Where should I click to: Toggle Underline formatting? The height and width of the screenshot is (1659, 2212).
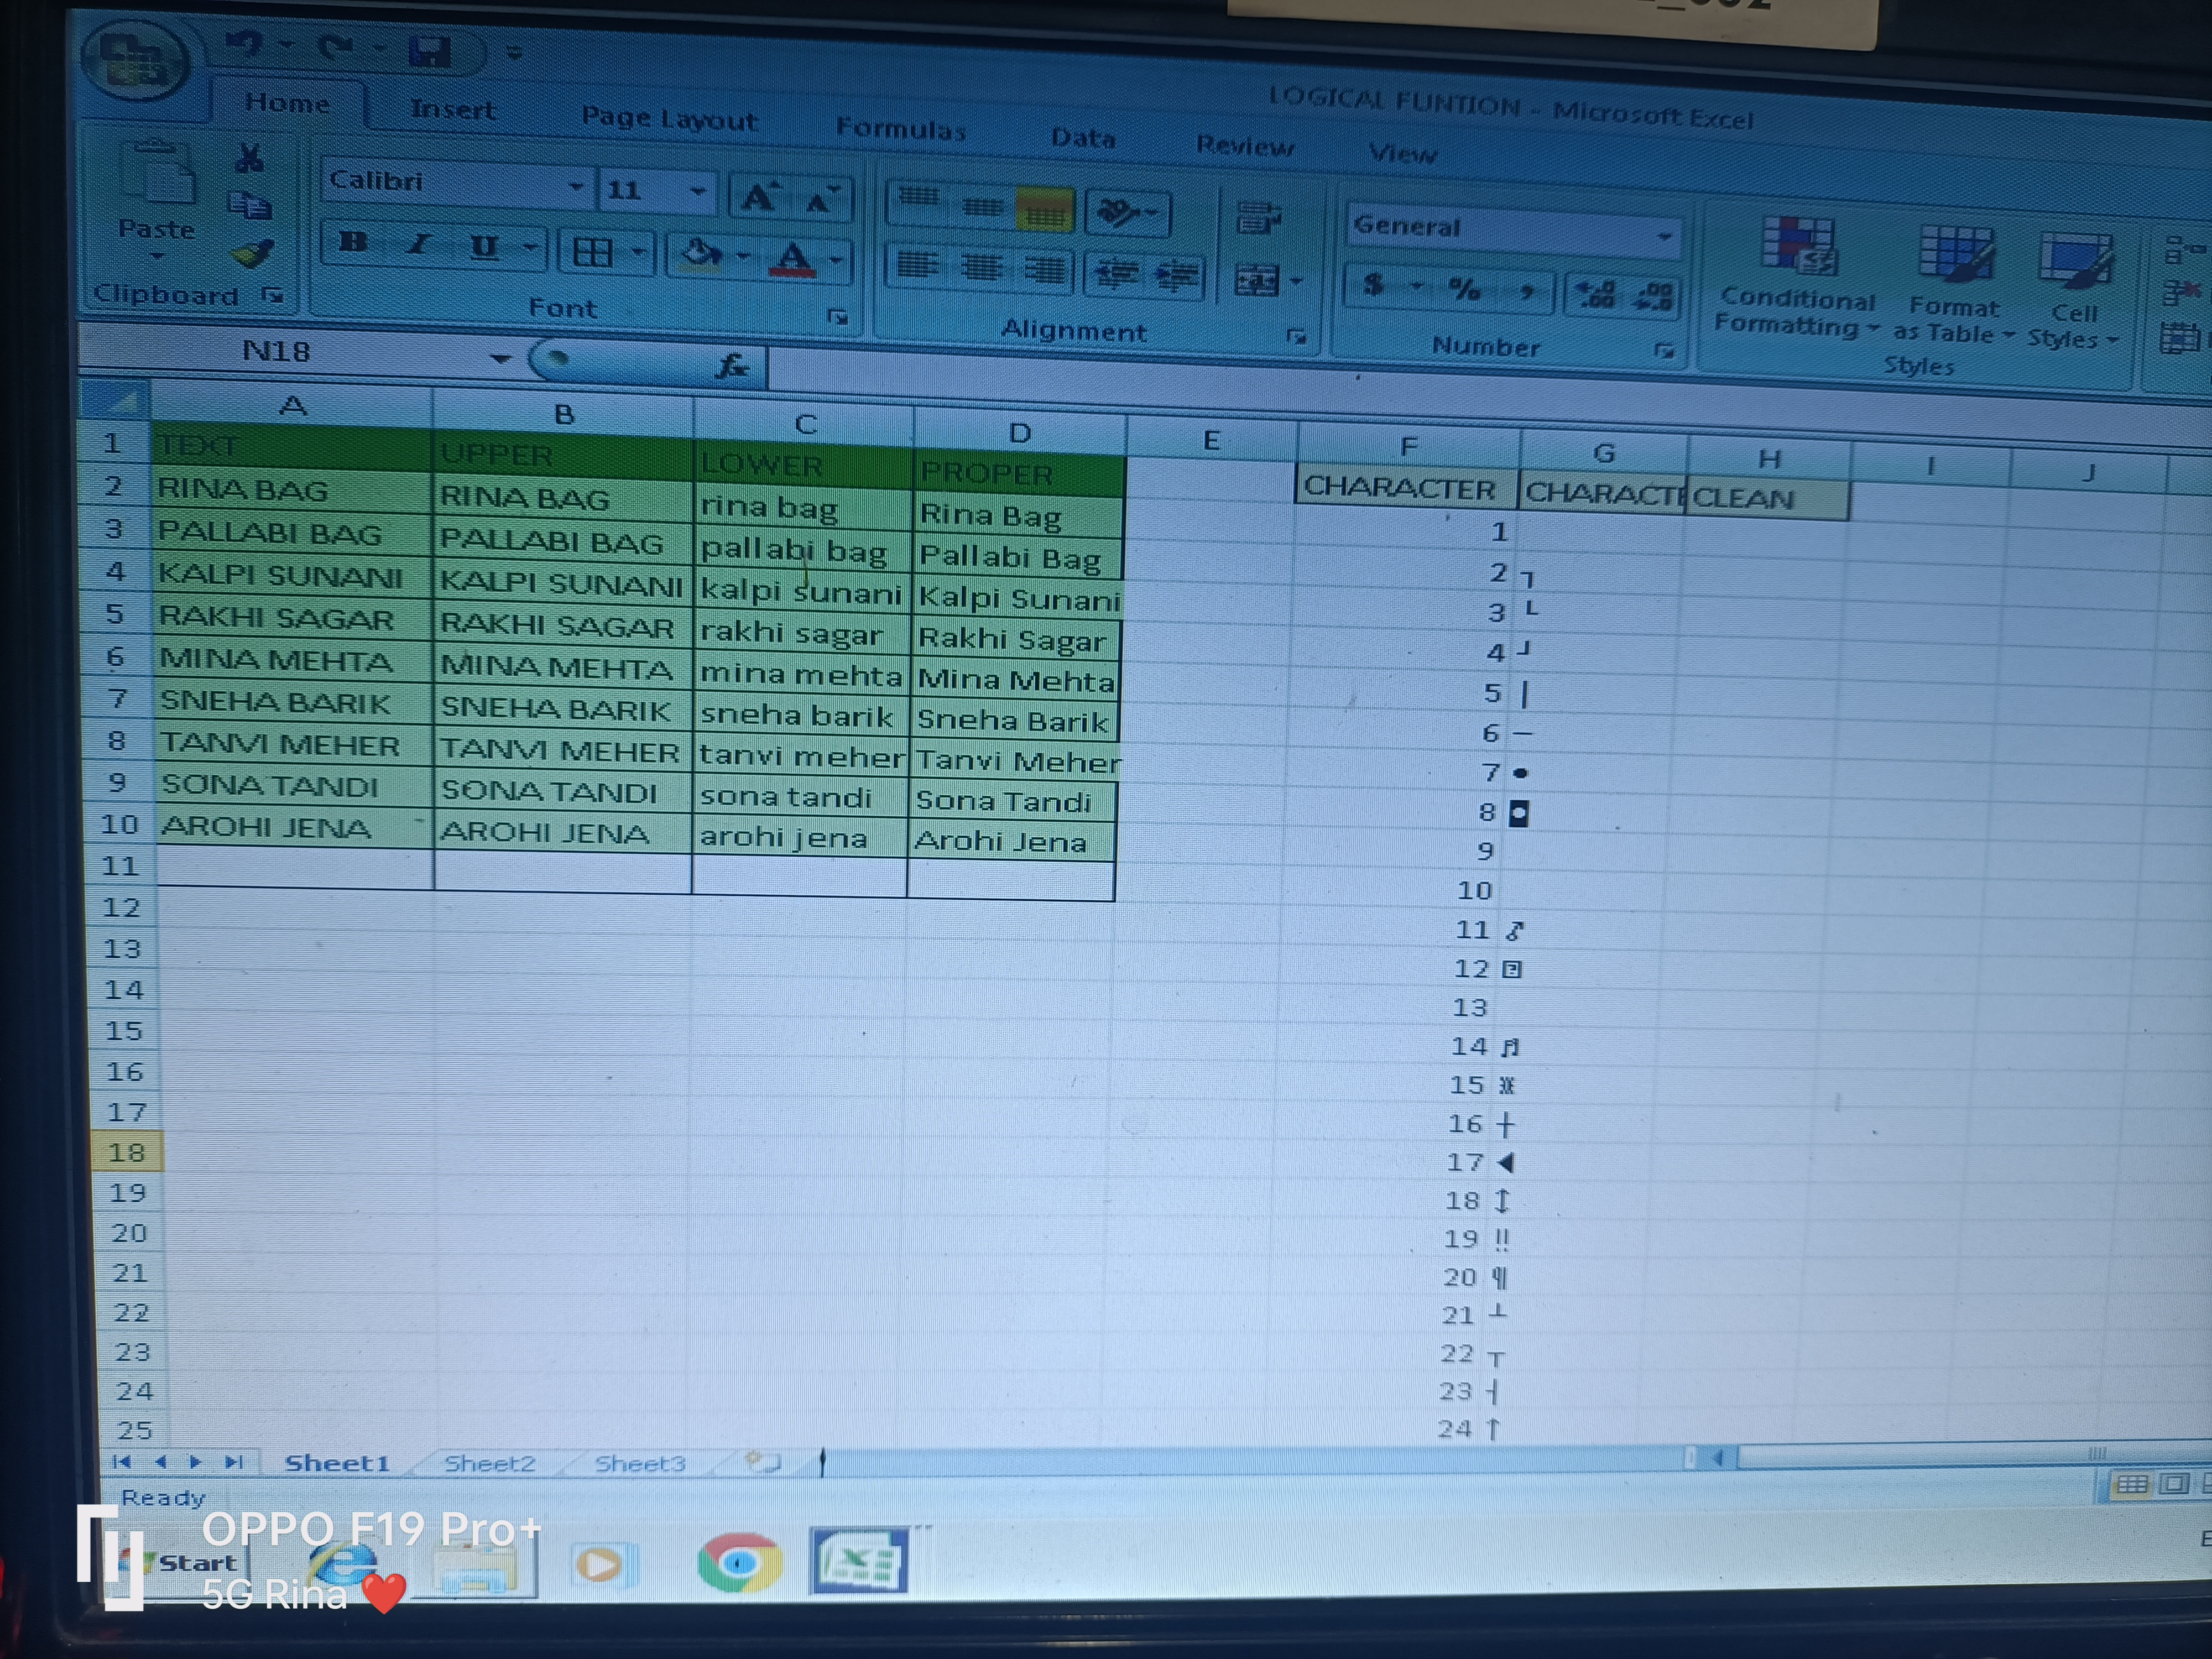[x=485, y=246]
